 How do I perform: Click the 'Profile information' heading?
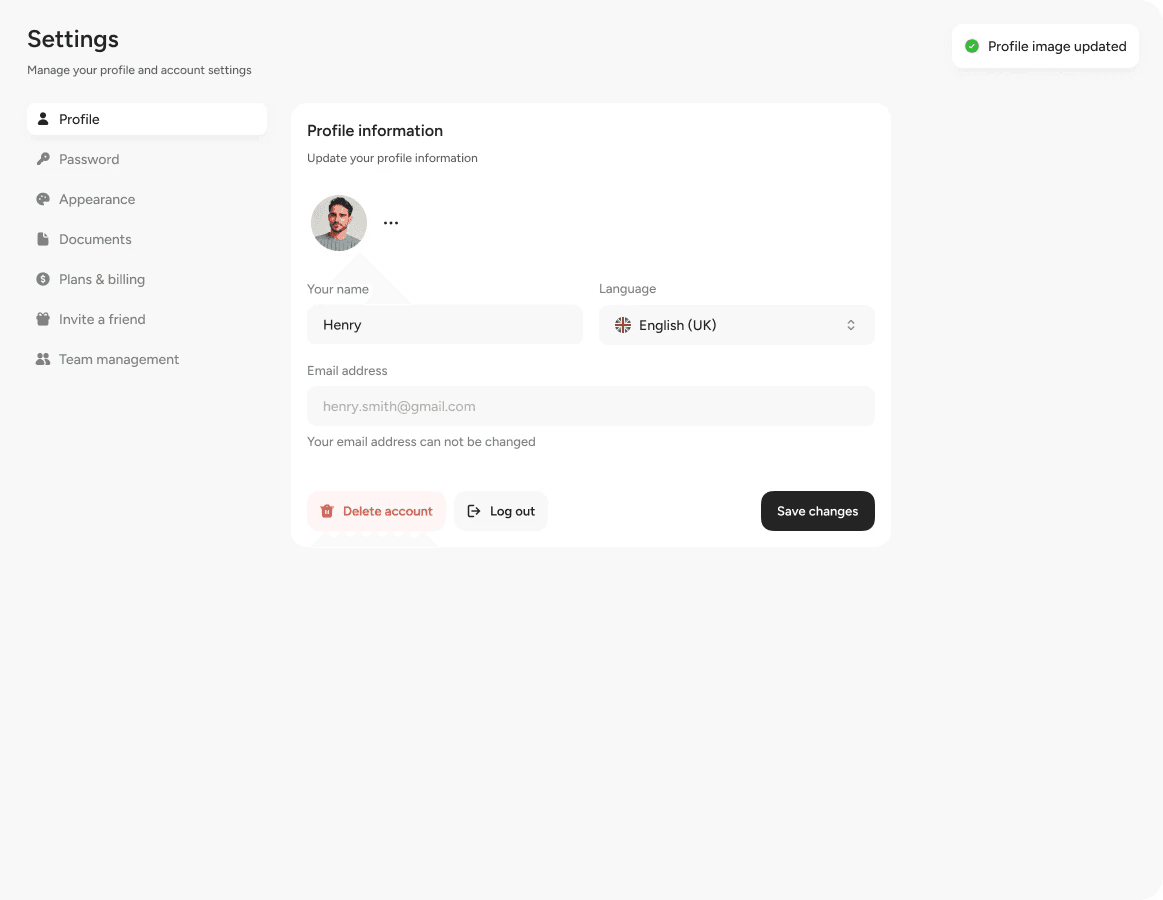[x=375, y=131]
